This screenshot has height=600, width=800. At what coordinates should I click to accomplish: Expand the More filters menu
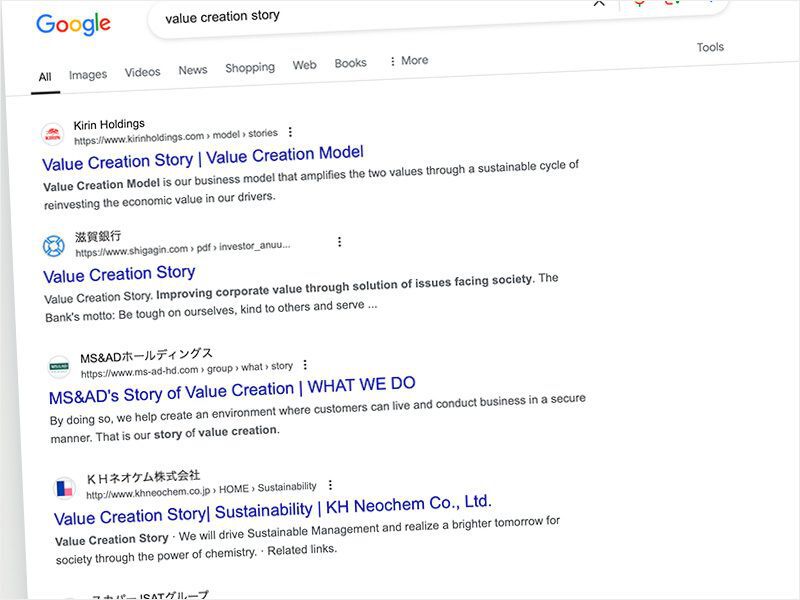coord(409,60)
